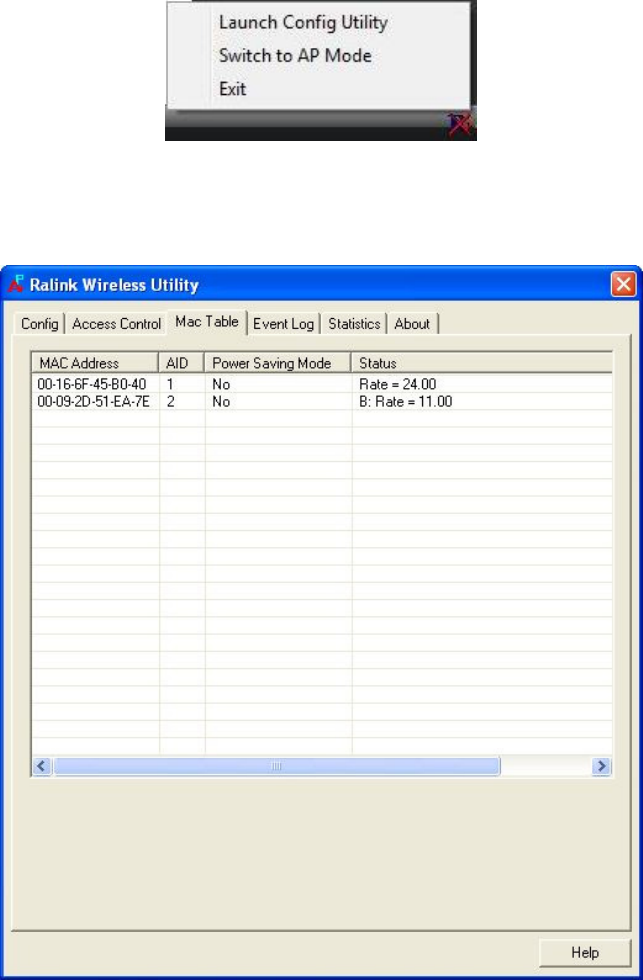The height and width of the screenshot is (980, 643).
Task: Close the Ralink Wireless Utility window
Action: 623,284
